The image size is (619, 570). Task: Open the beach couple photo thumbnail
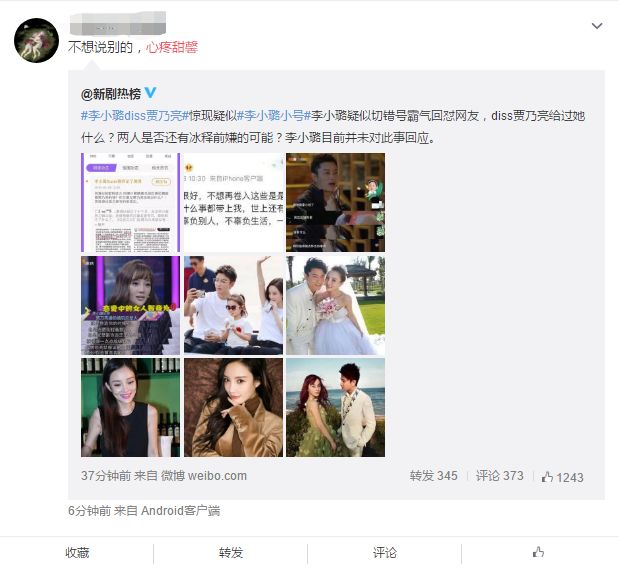pos(336,407)
